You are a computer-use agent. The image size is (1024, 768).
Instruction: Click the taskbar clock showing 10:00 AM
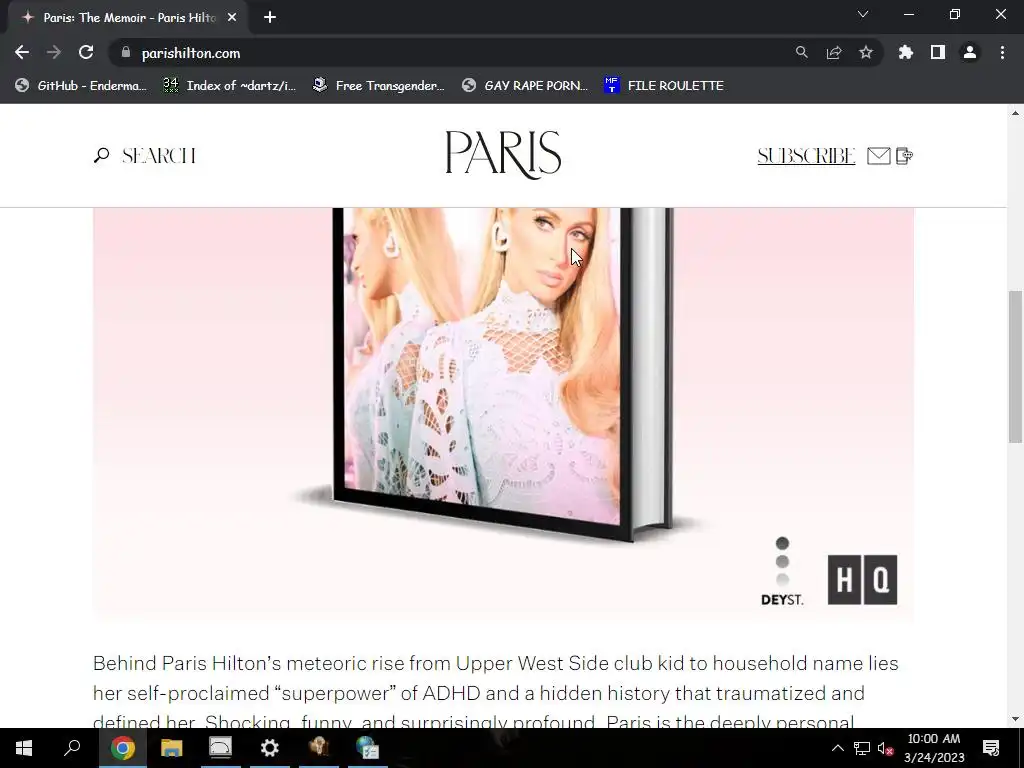(934, 748)
